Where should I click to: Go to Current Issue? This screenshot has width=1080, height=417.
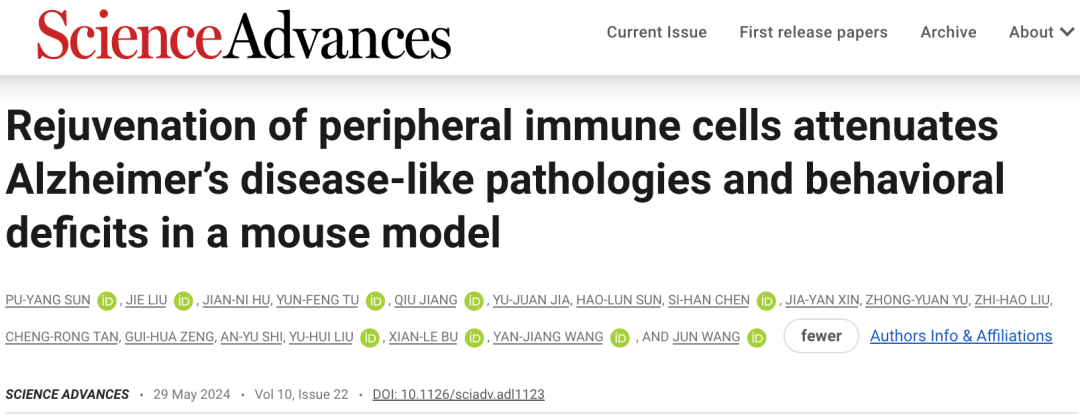[656, 32]
